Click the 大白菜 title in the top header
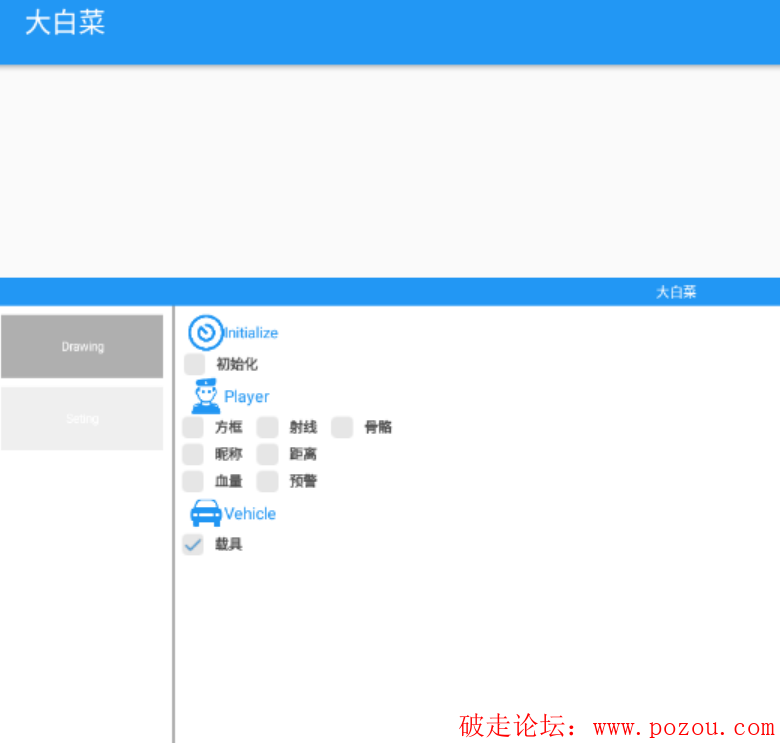This screenshot has height=743, width=780. pyautogui.click(x=65, y=24)
